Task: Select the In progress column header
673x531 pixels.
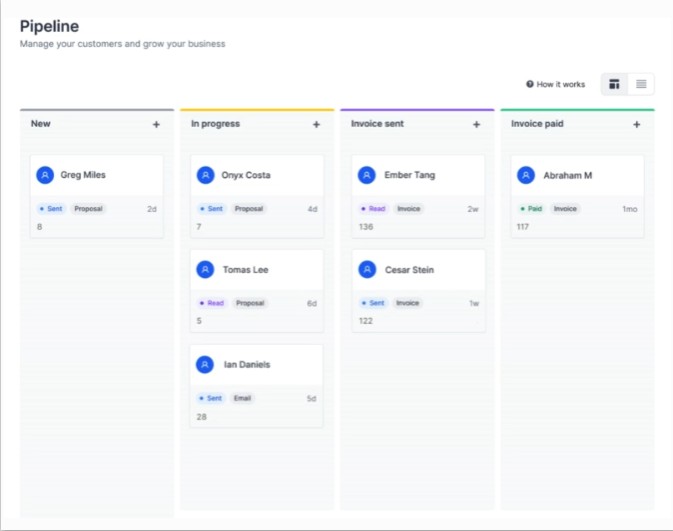Action: [215, 124]
